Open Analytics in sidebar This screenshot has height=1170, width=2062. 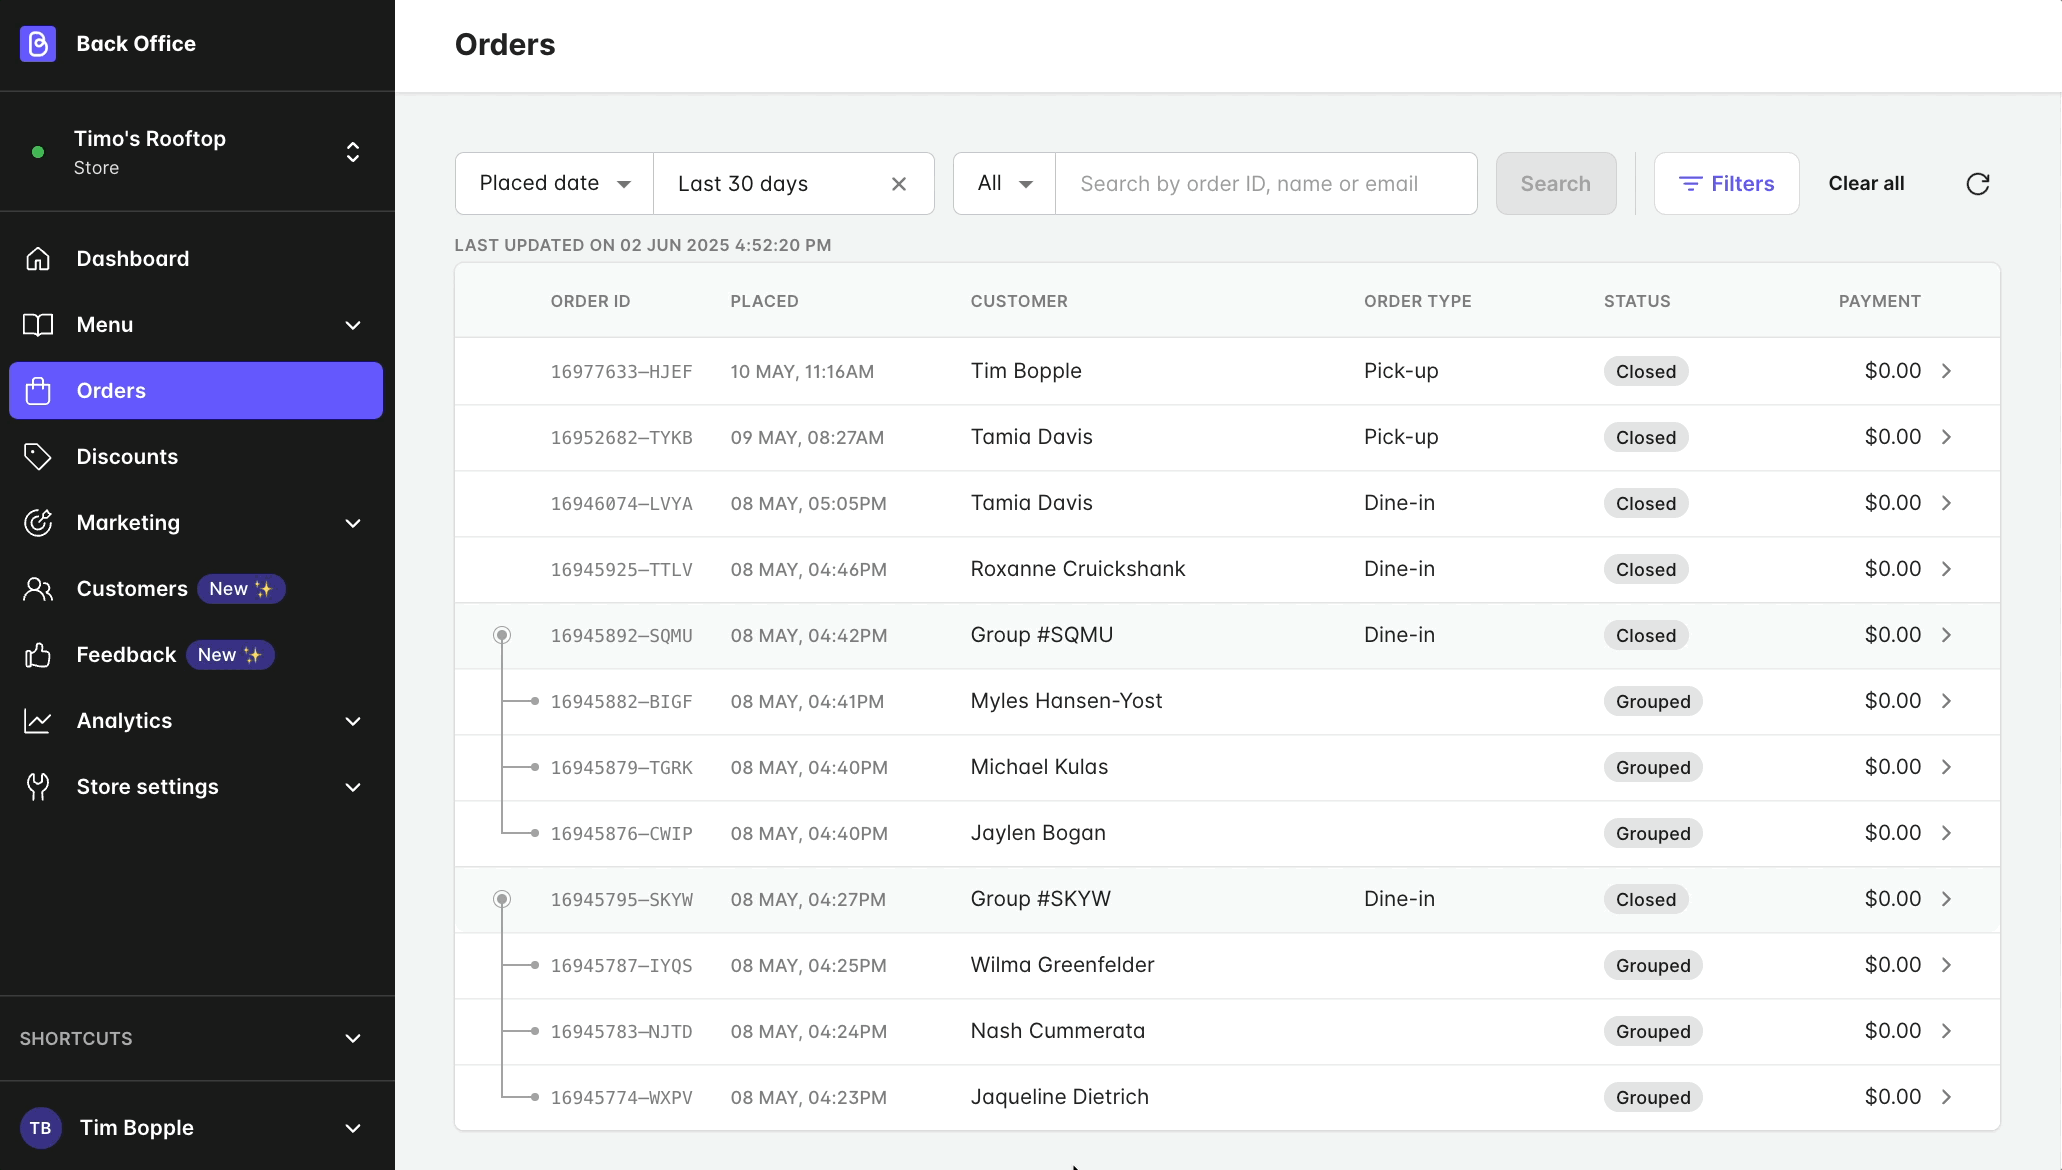196,721
